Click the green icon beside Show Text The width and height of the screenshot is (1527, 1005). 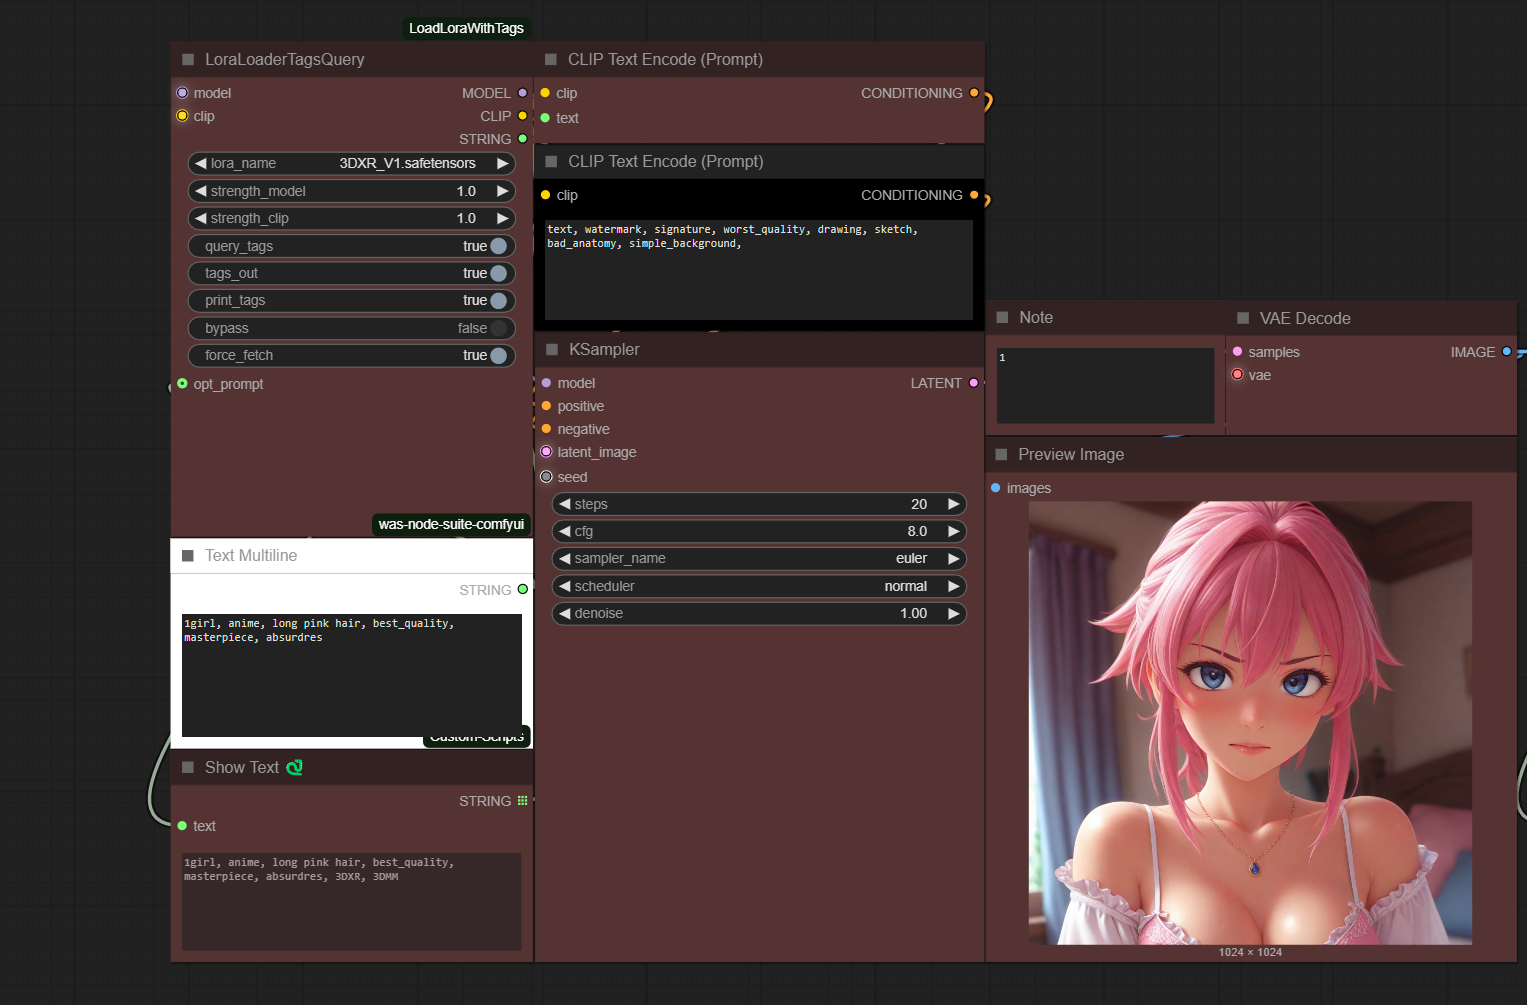tap(294, 768)
